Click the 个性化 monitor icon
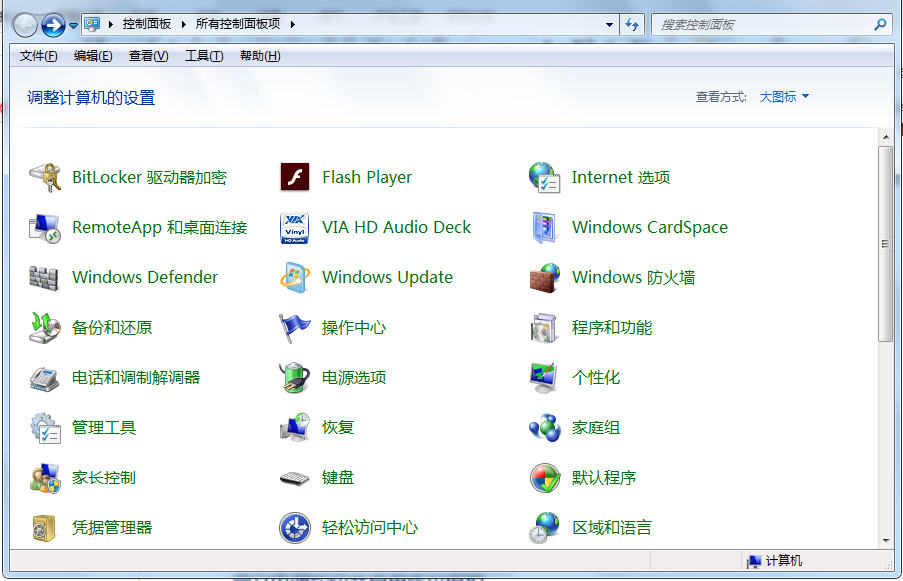Screen dimensions: 903x581 [x=544, y=378]
